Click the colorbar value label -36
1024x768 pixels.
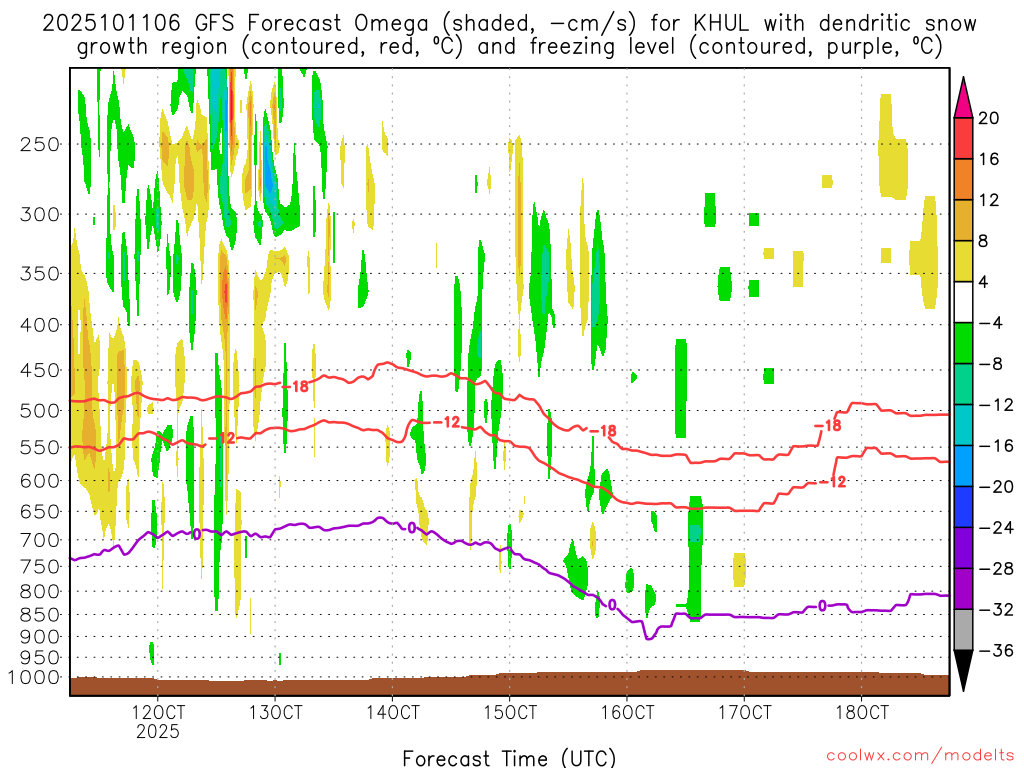coord(996,651)
